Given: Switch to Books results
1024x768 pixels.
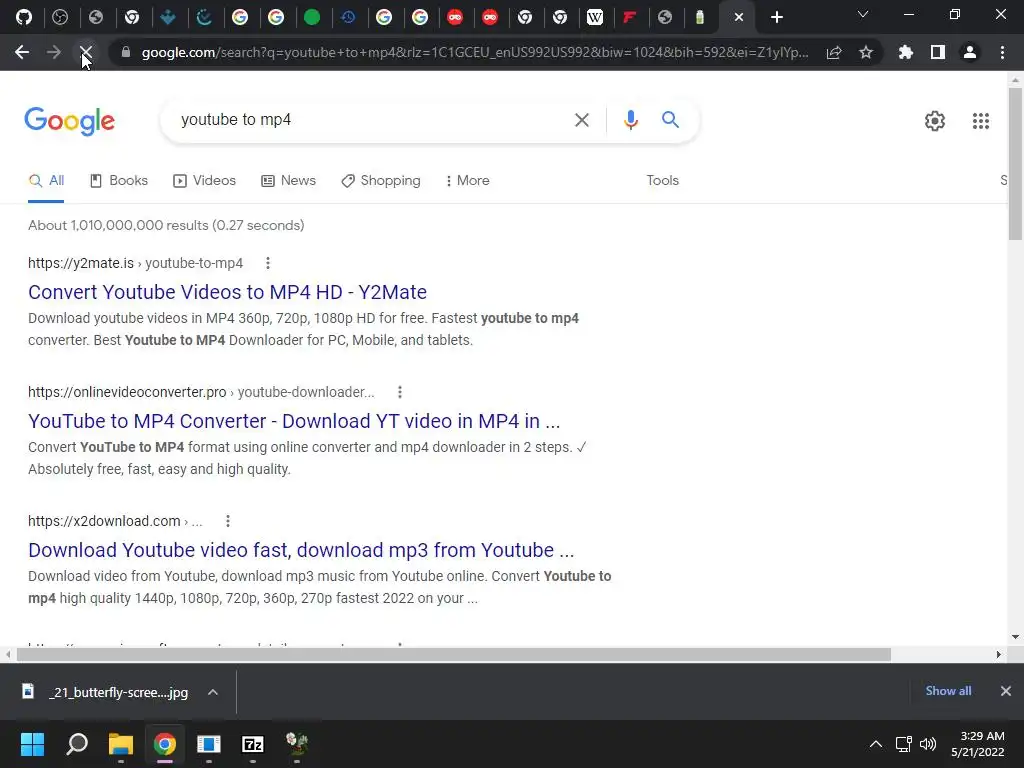Looking at the screenshot, I should tap(119, 181).
